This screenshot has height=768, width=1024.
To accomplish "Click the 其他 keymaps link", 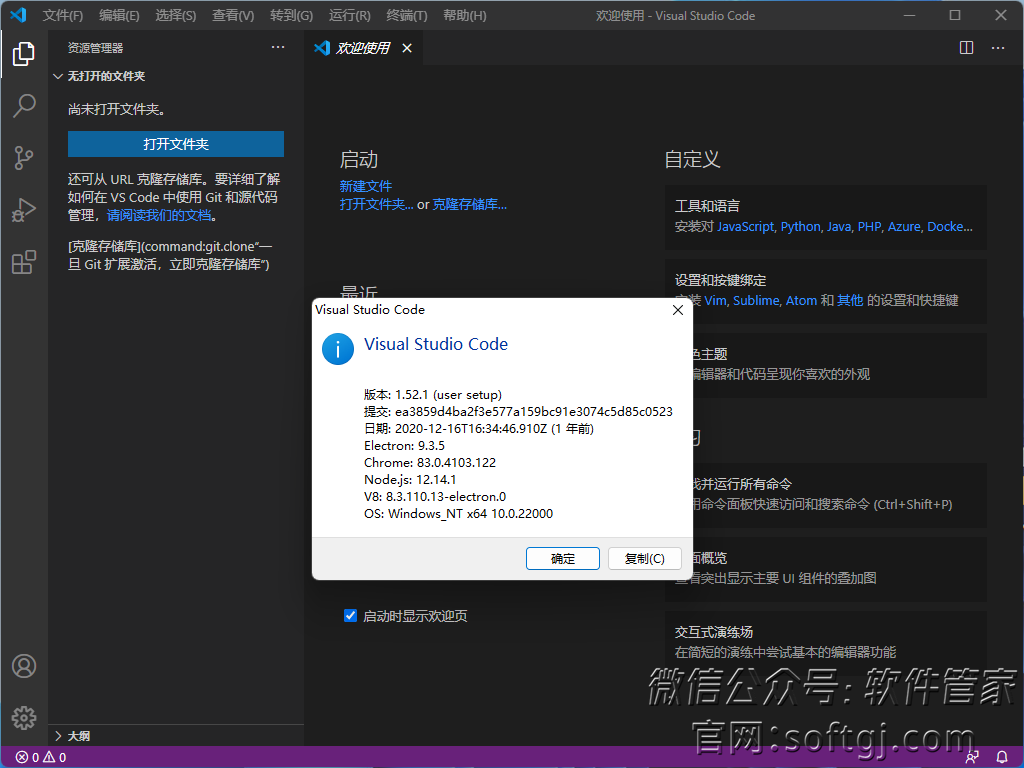I will [850, 300].
